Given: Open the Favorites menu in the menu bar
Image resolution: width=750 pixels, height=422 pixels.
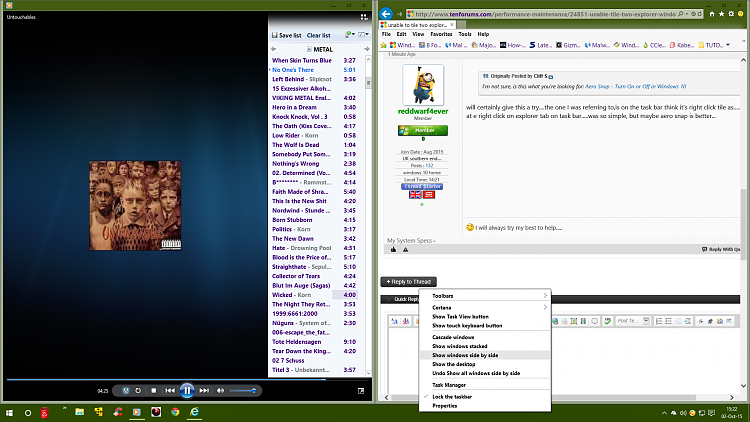Looking at the screenshot, I should (x=441, y=34).
